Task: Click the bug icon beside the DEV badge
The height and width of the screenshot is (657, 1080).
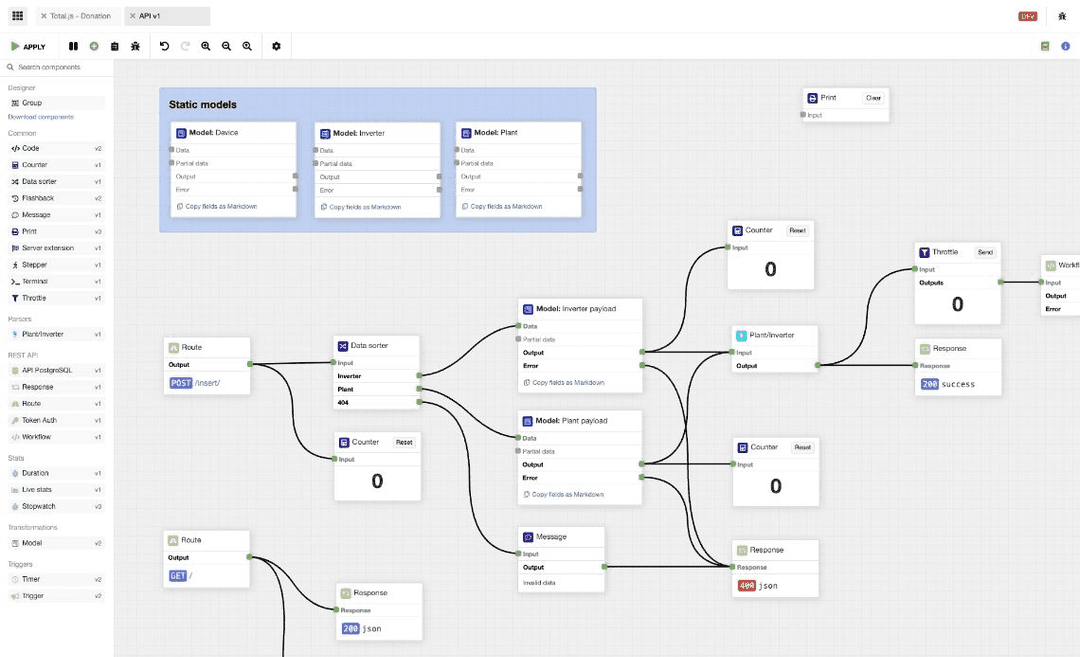Action: 1061,16
